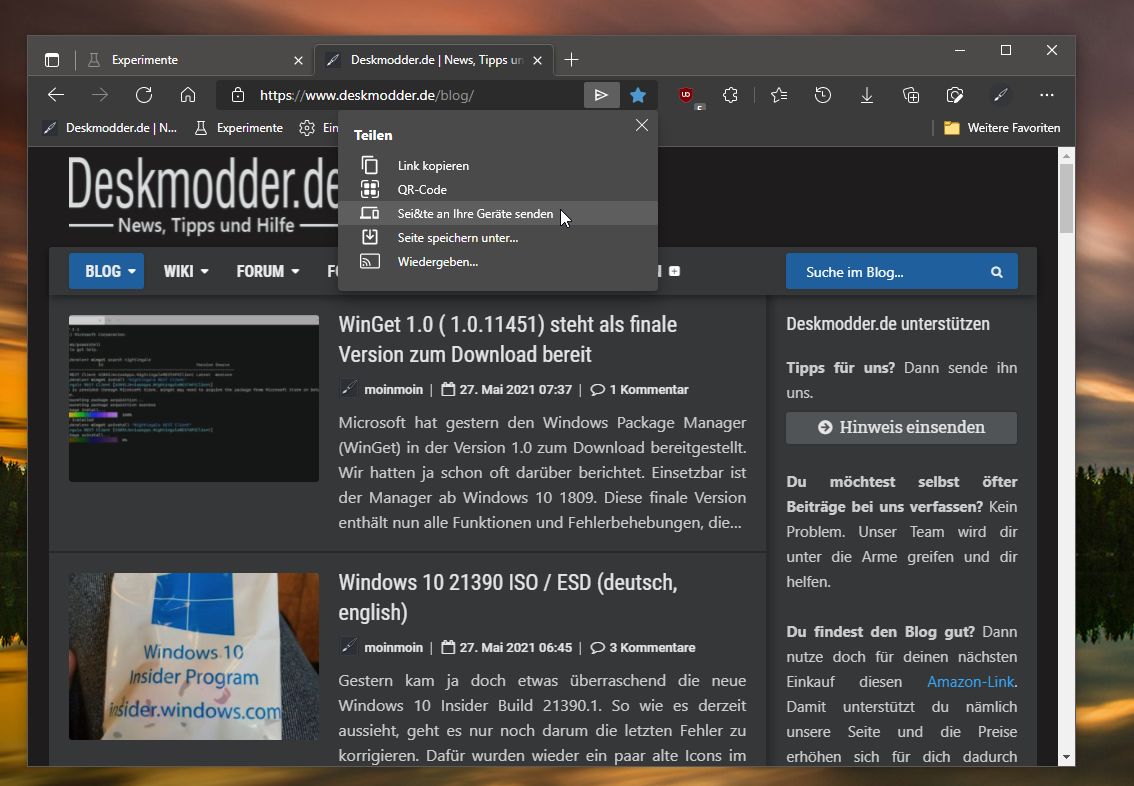1134x786 pixels.
Task: Close the Deskmodder.de tab
Action: click(537, 60)
